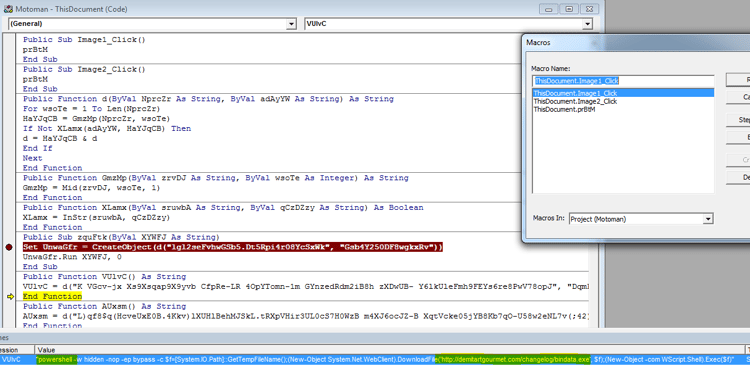Click the Public Sub Image2_Click() line
The image size is (750, 366).
(x=84, y=69)
